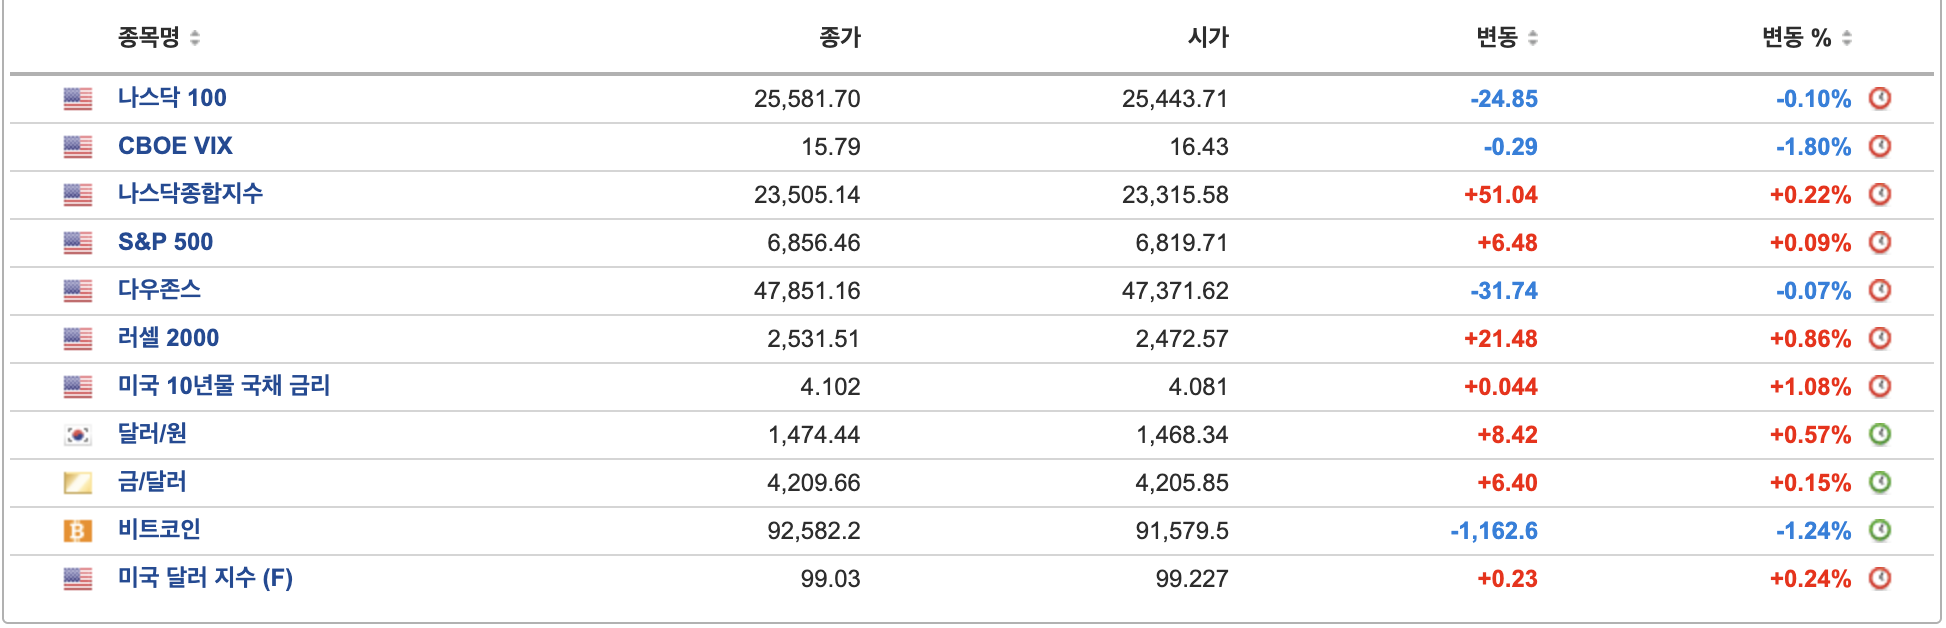Open the S&P 500 link

pos(165,242)
